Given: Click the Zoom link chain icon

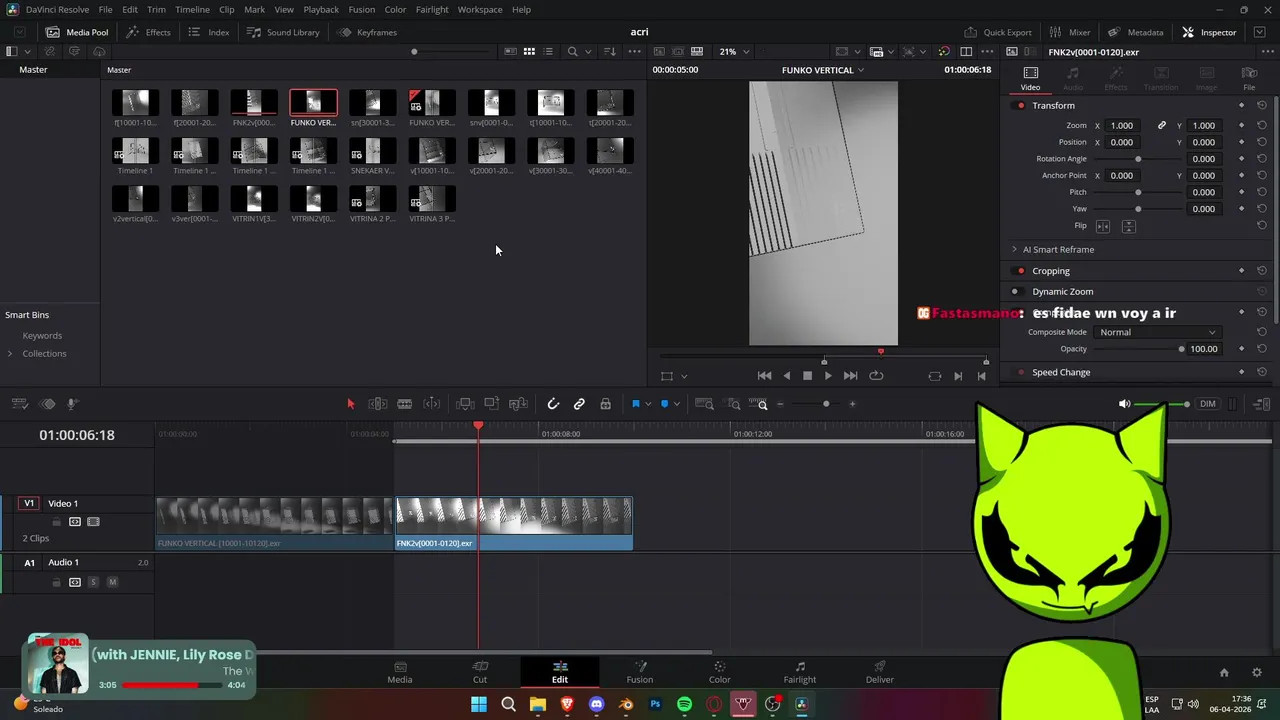Looking at the screenshot, I should (x=1161, y=126).
